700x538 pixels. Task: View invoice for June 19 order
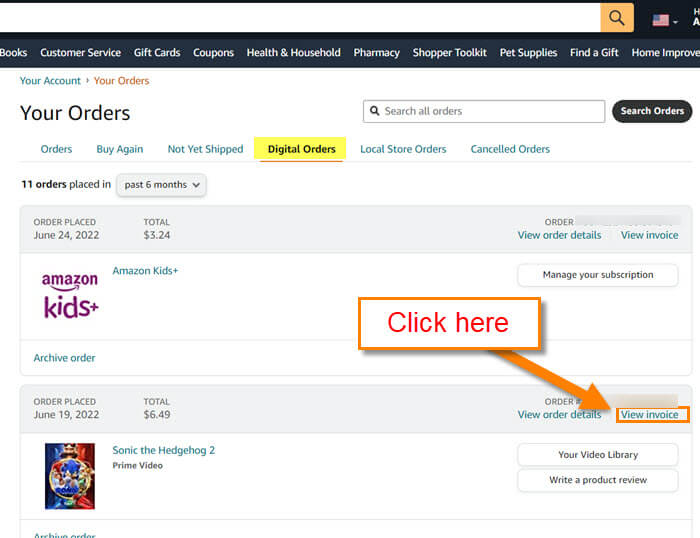650,415
